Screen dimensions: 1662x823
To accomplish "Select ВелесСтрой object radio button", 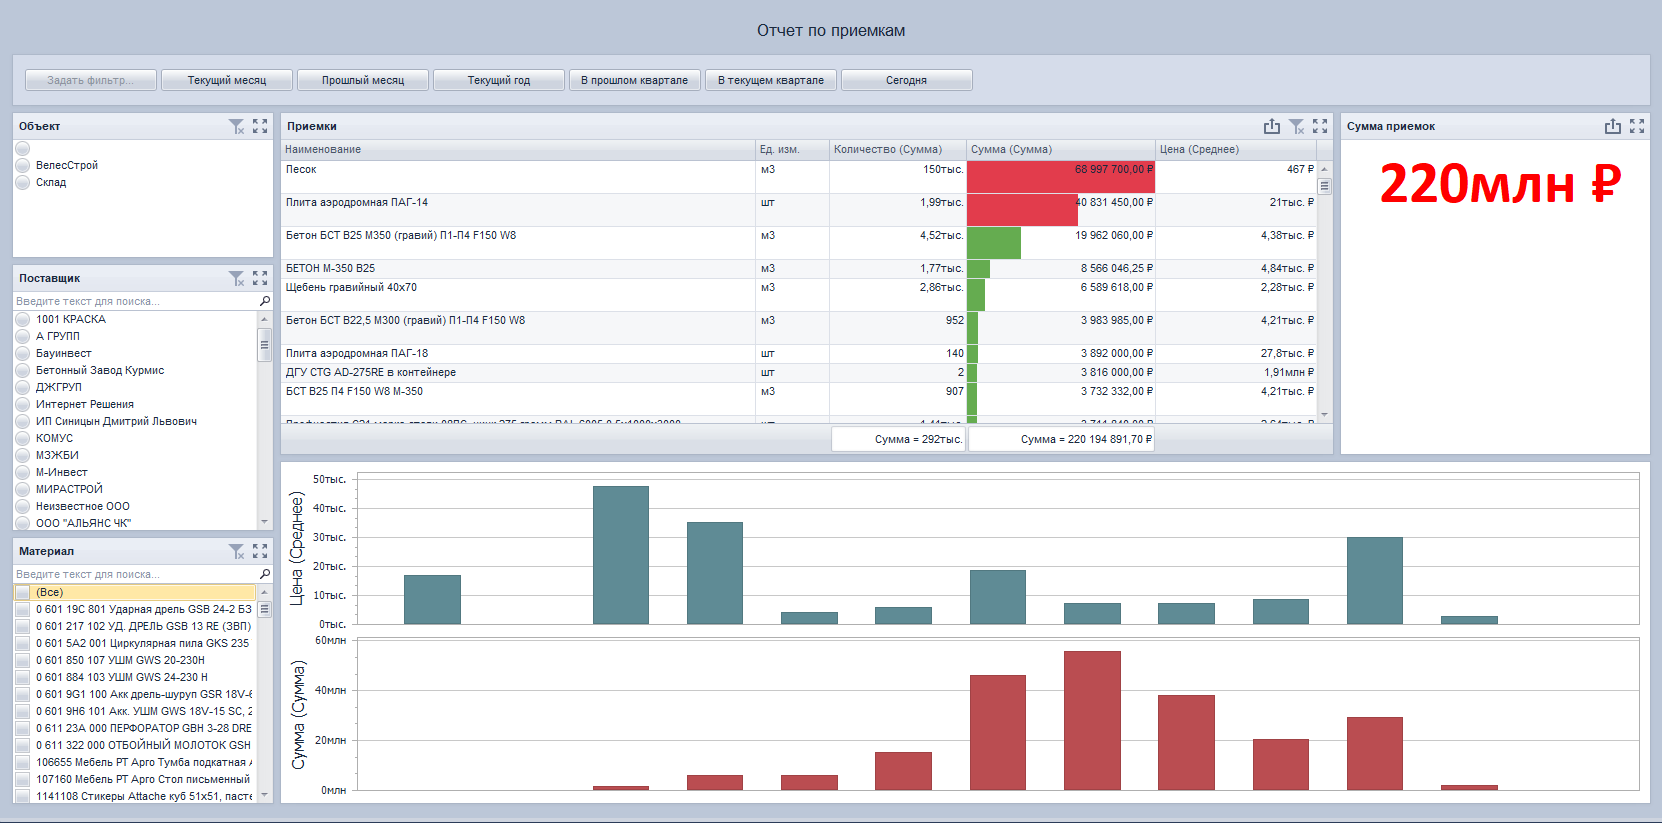I will pos(23,165).
